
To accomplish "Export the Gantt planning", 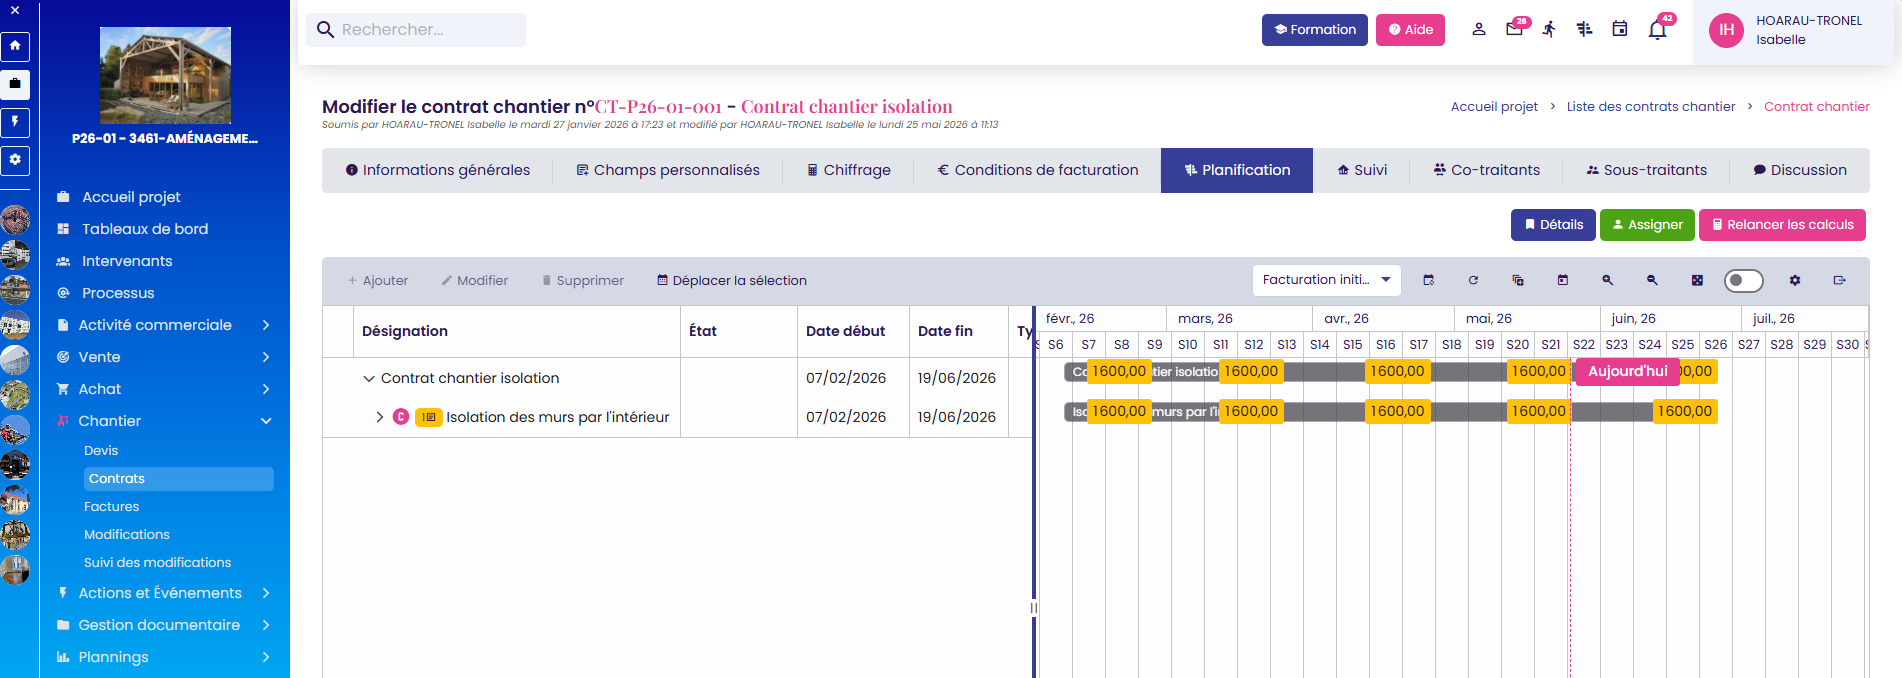I will pos(1839,280).
